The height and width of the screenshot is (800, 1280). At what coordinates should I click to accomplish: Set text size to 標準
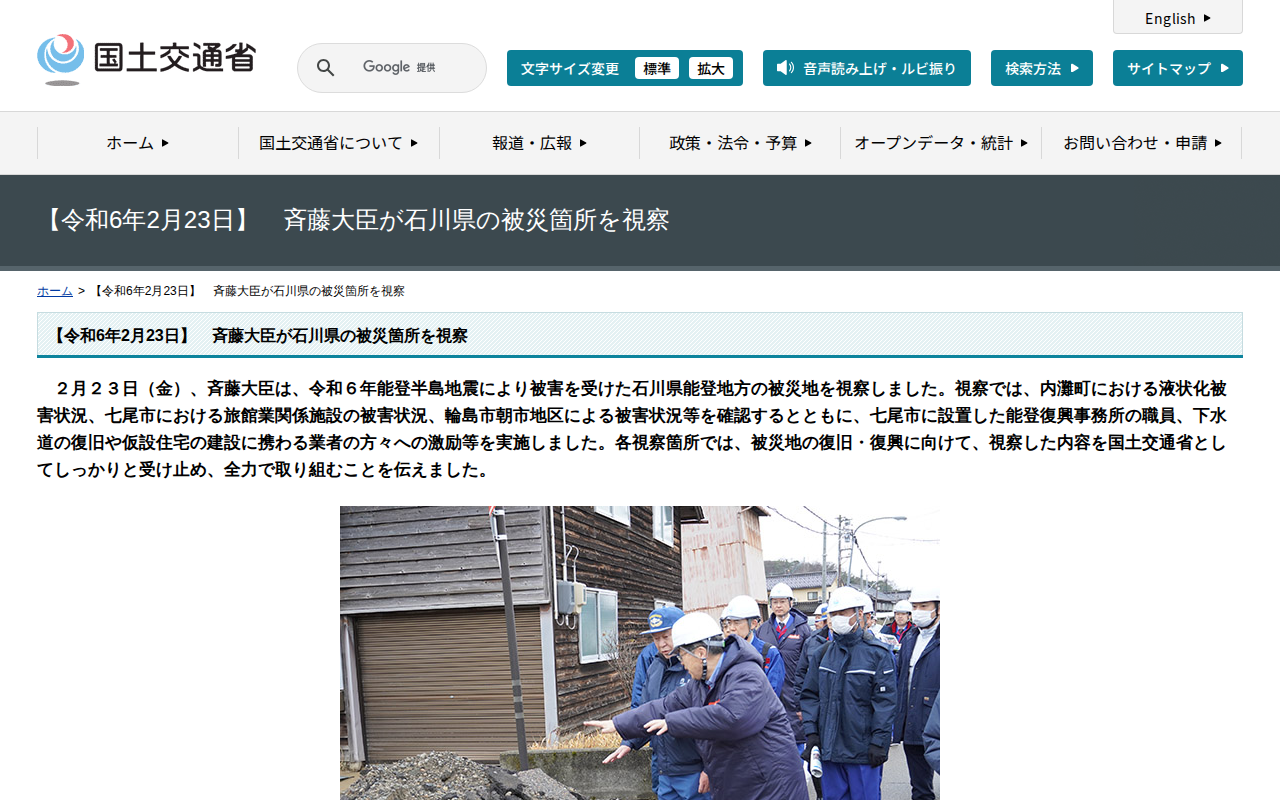click(x=657, y=68)
